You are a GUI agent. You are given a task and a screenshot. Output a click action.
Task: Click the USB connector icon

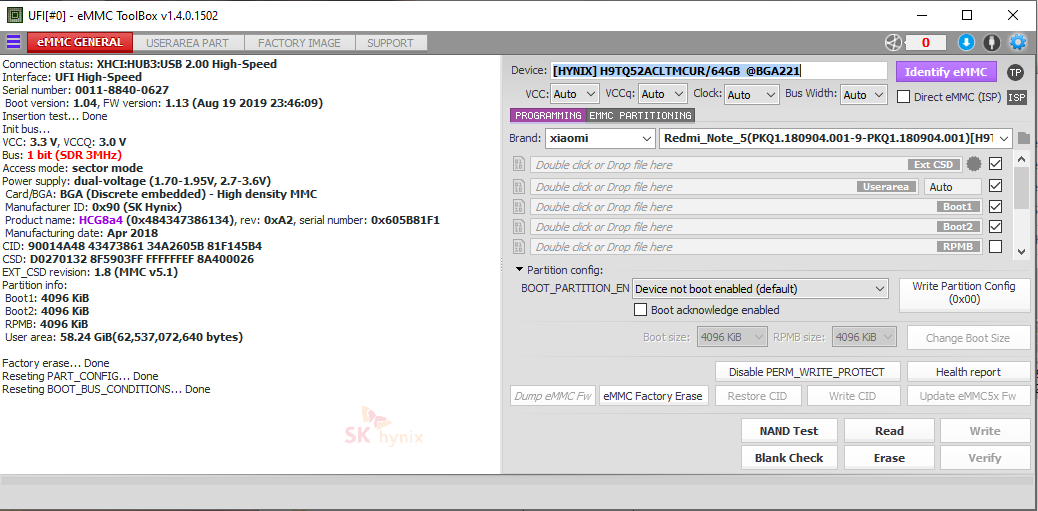[x=991, y=43]
